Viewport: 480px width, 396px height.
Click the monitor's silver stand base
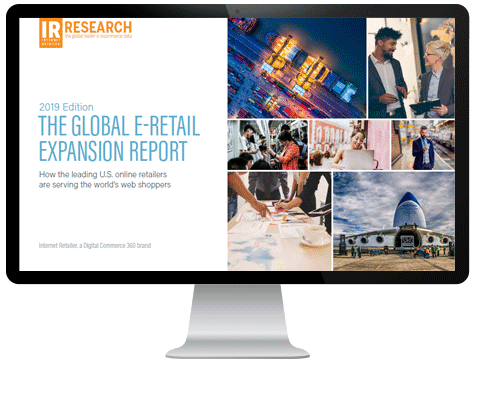(x=238, y=352)
